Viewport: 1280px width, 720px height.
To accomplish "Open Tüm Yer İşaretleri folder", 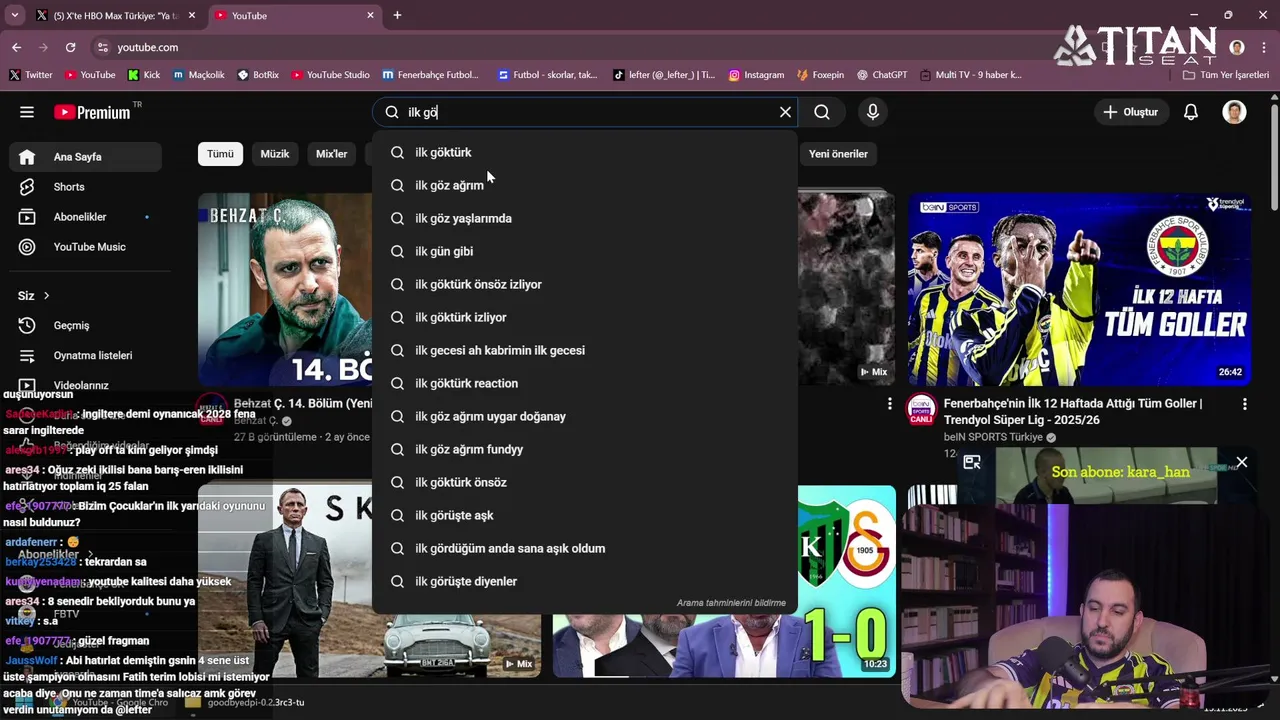I will [x=1225, y=75].
